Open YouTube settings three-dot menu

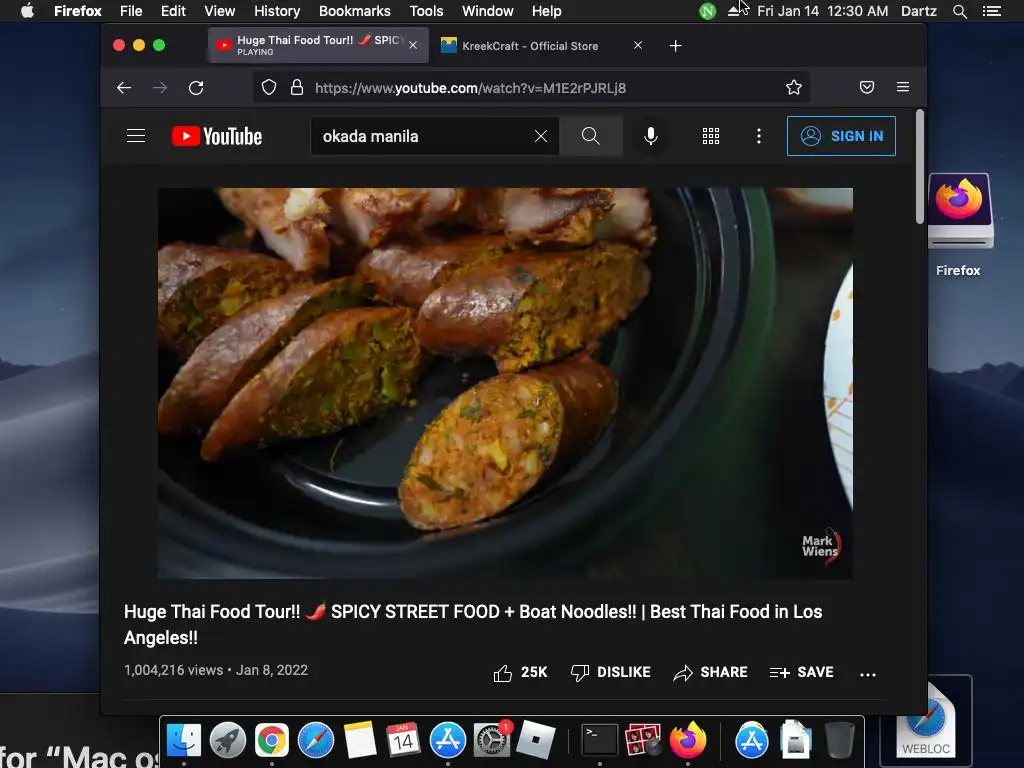758,136
